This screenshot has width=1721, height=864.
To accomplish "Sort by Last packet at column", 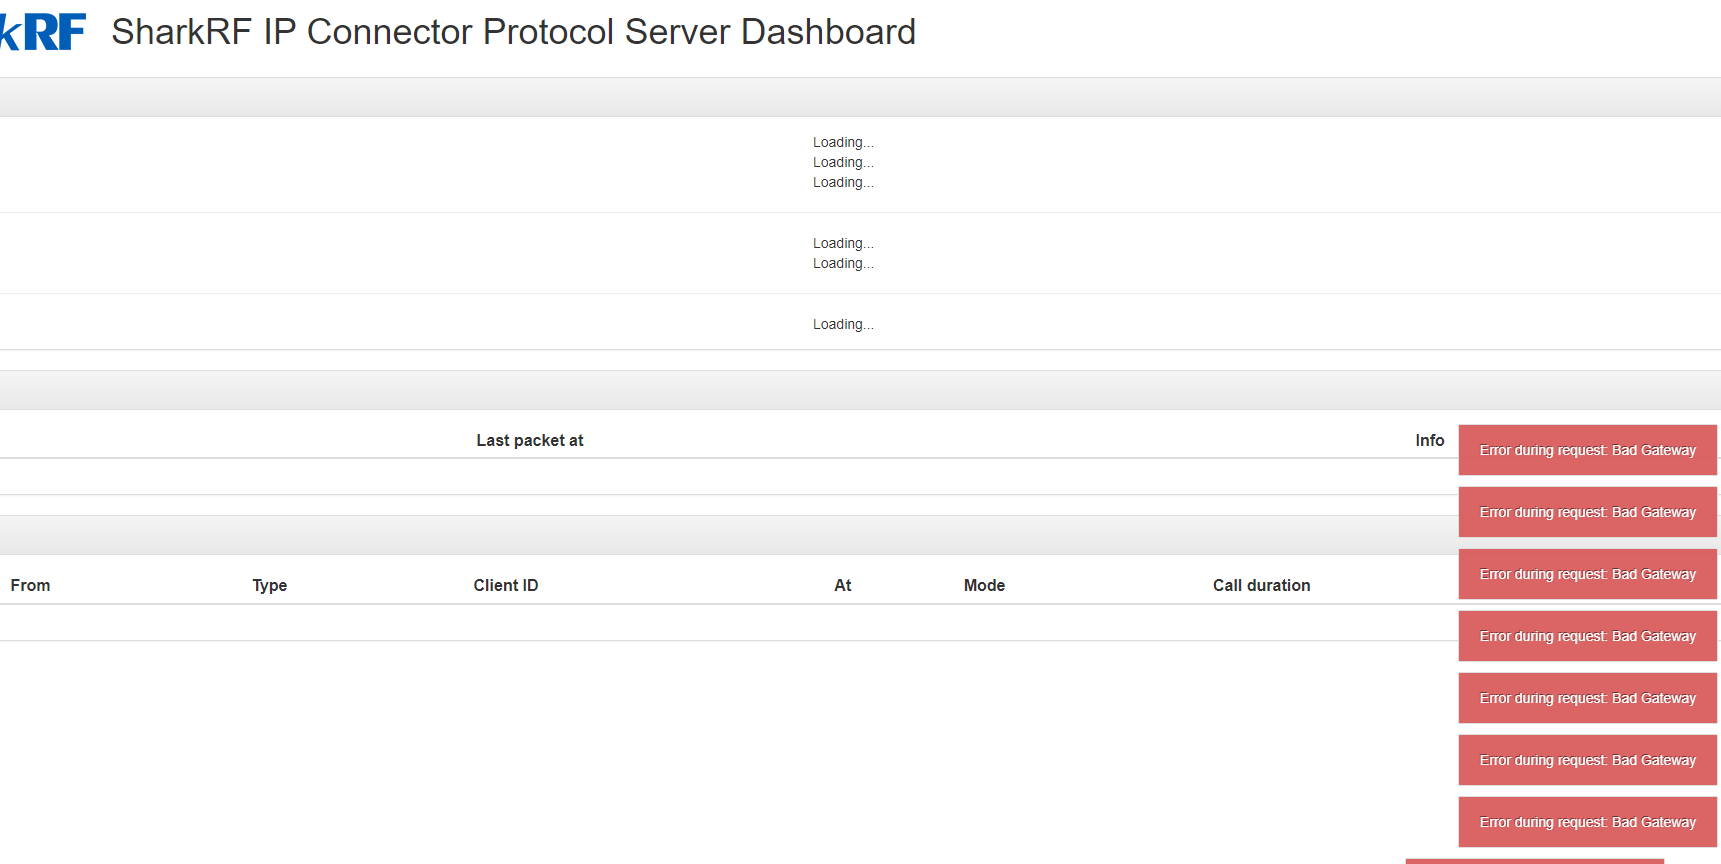I will (529, 440).
